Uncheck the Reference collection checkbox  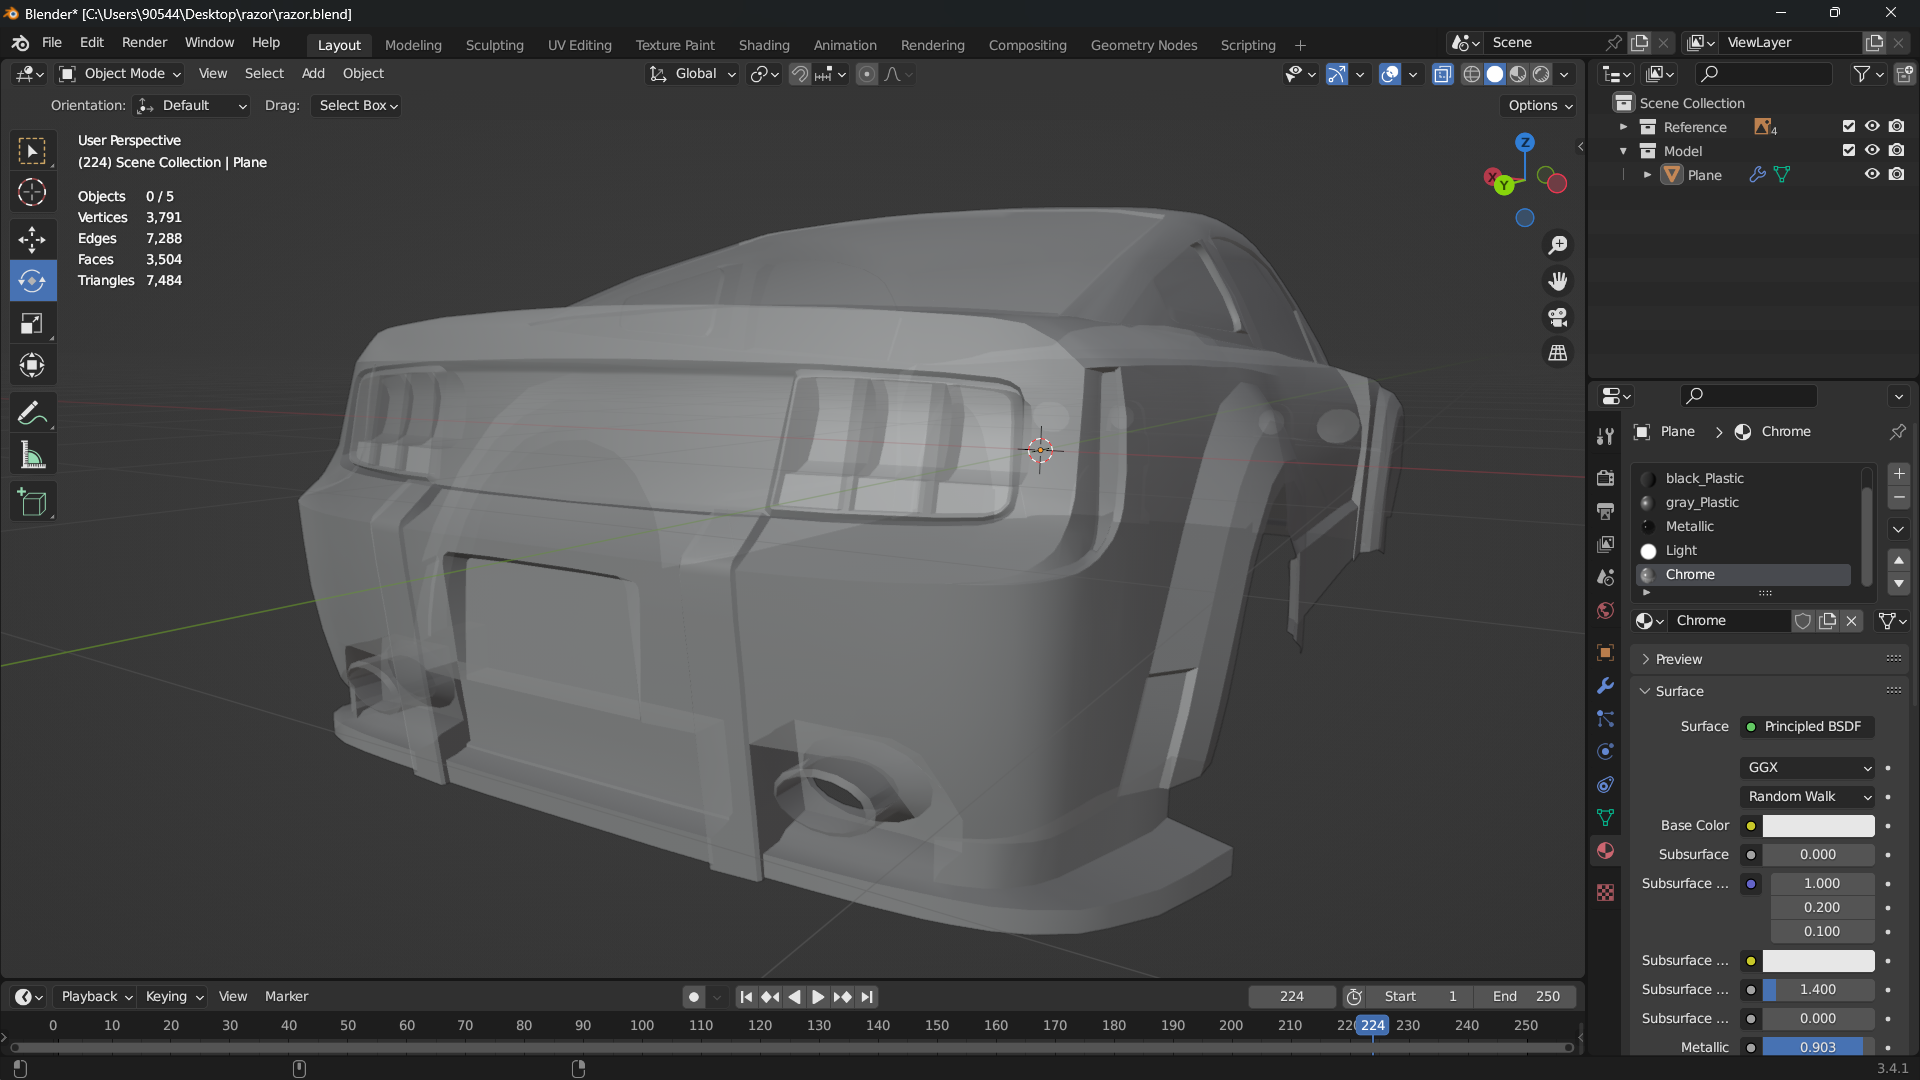1848,126
